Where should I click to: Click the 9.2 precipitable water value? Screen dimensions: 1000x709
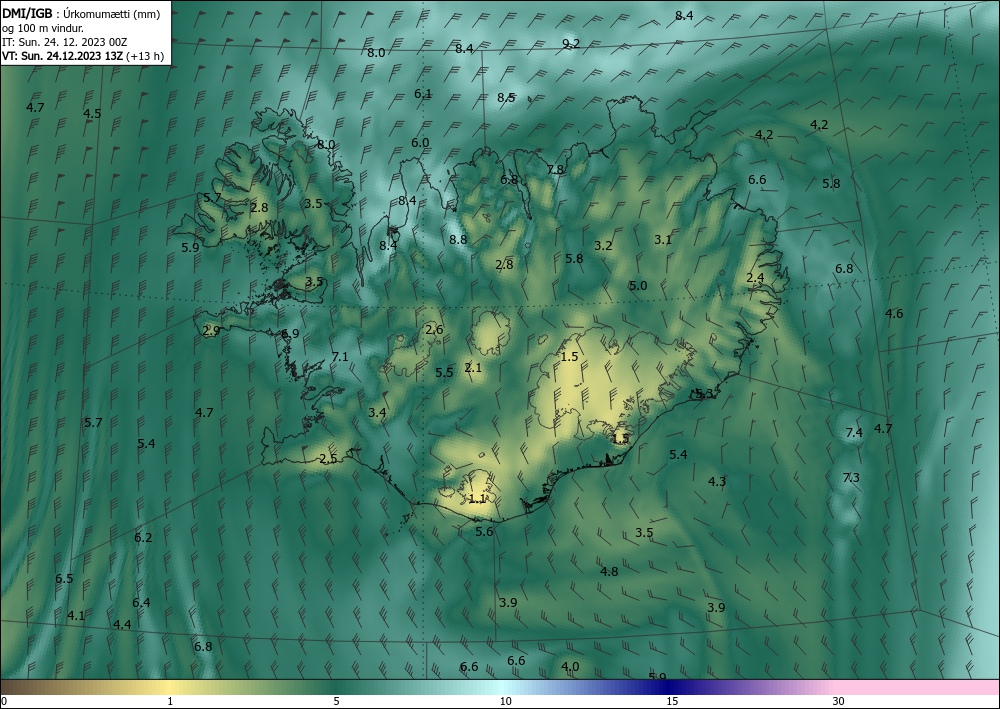tap(571, 43)
